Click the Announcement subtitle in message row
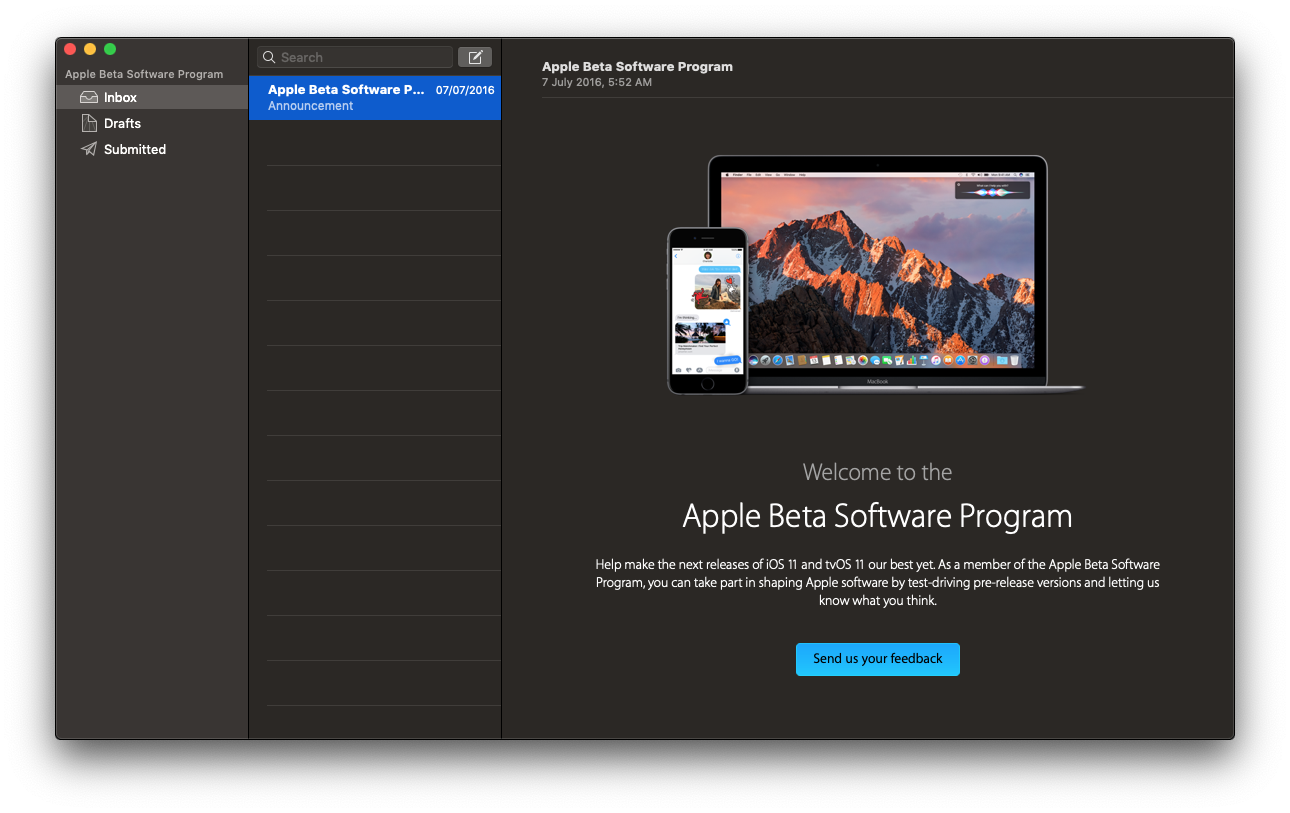Image resolution: width=1290 pixels, height=813 pixels. click(x=310, y=106)
